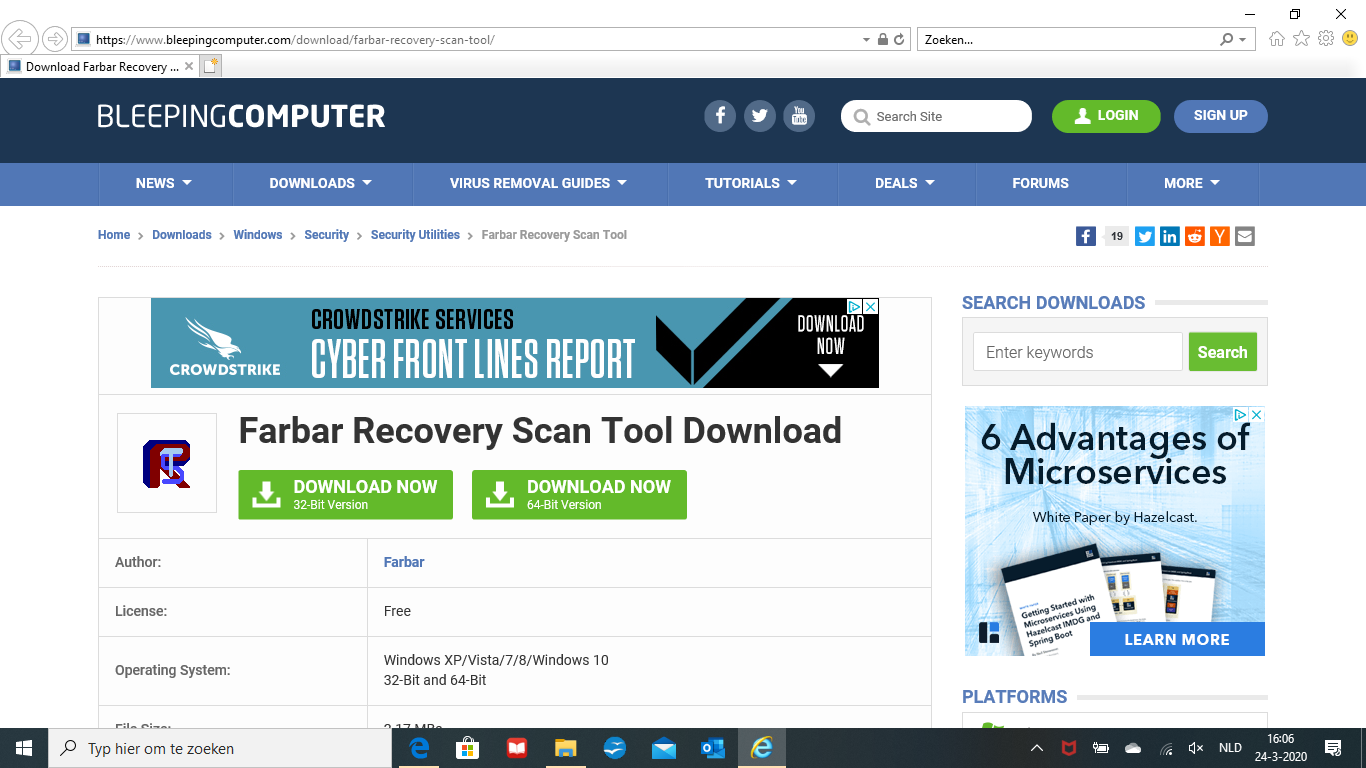Expand the Downloads menu
1366x768 pixels.
(321, 183)
